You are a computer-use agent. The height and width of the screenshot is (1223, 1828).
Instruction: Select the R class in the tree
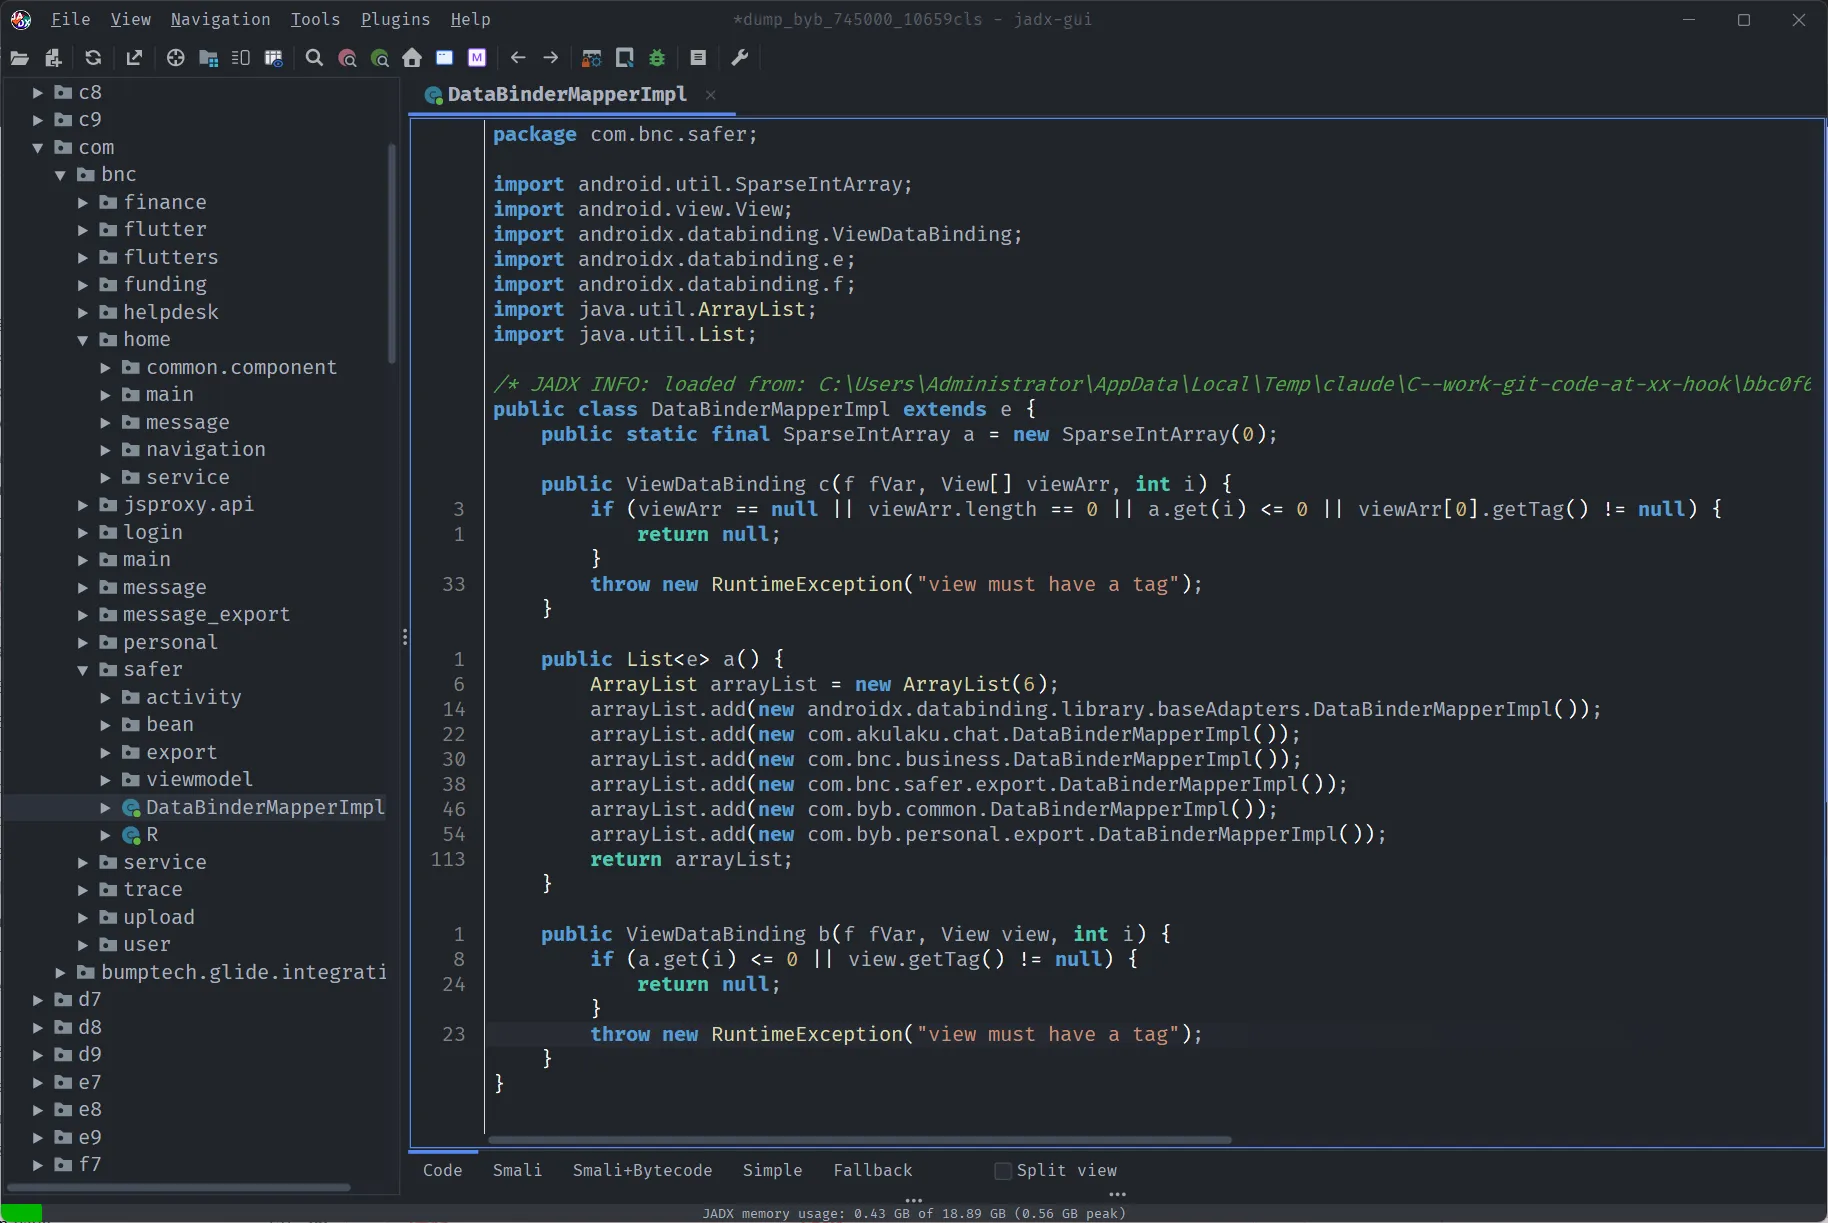(x=152, y=835)
